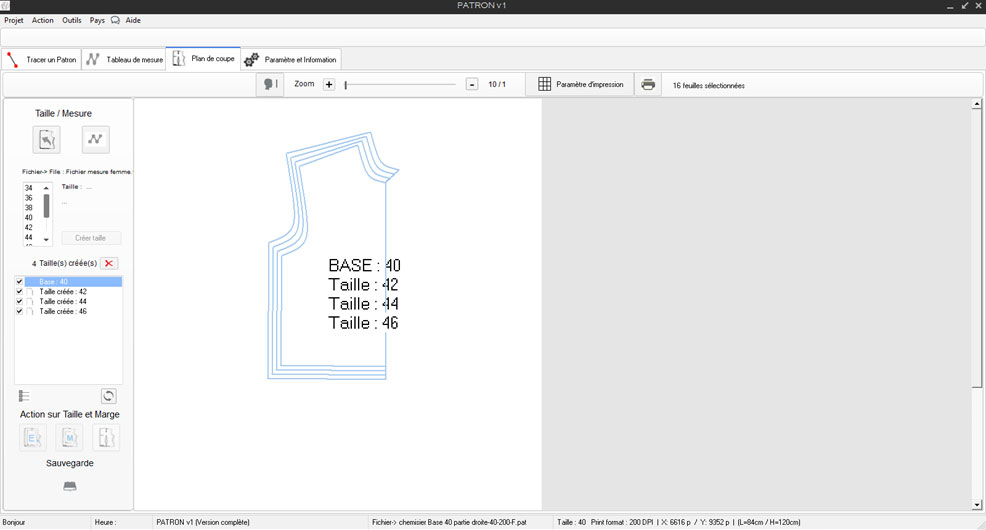Click the printer icon in the toolbar
This screenshot has width=986, height=530.
point(648,85)
